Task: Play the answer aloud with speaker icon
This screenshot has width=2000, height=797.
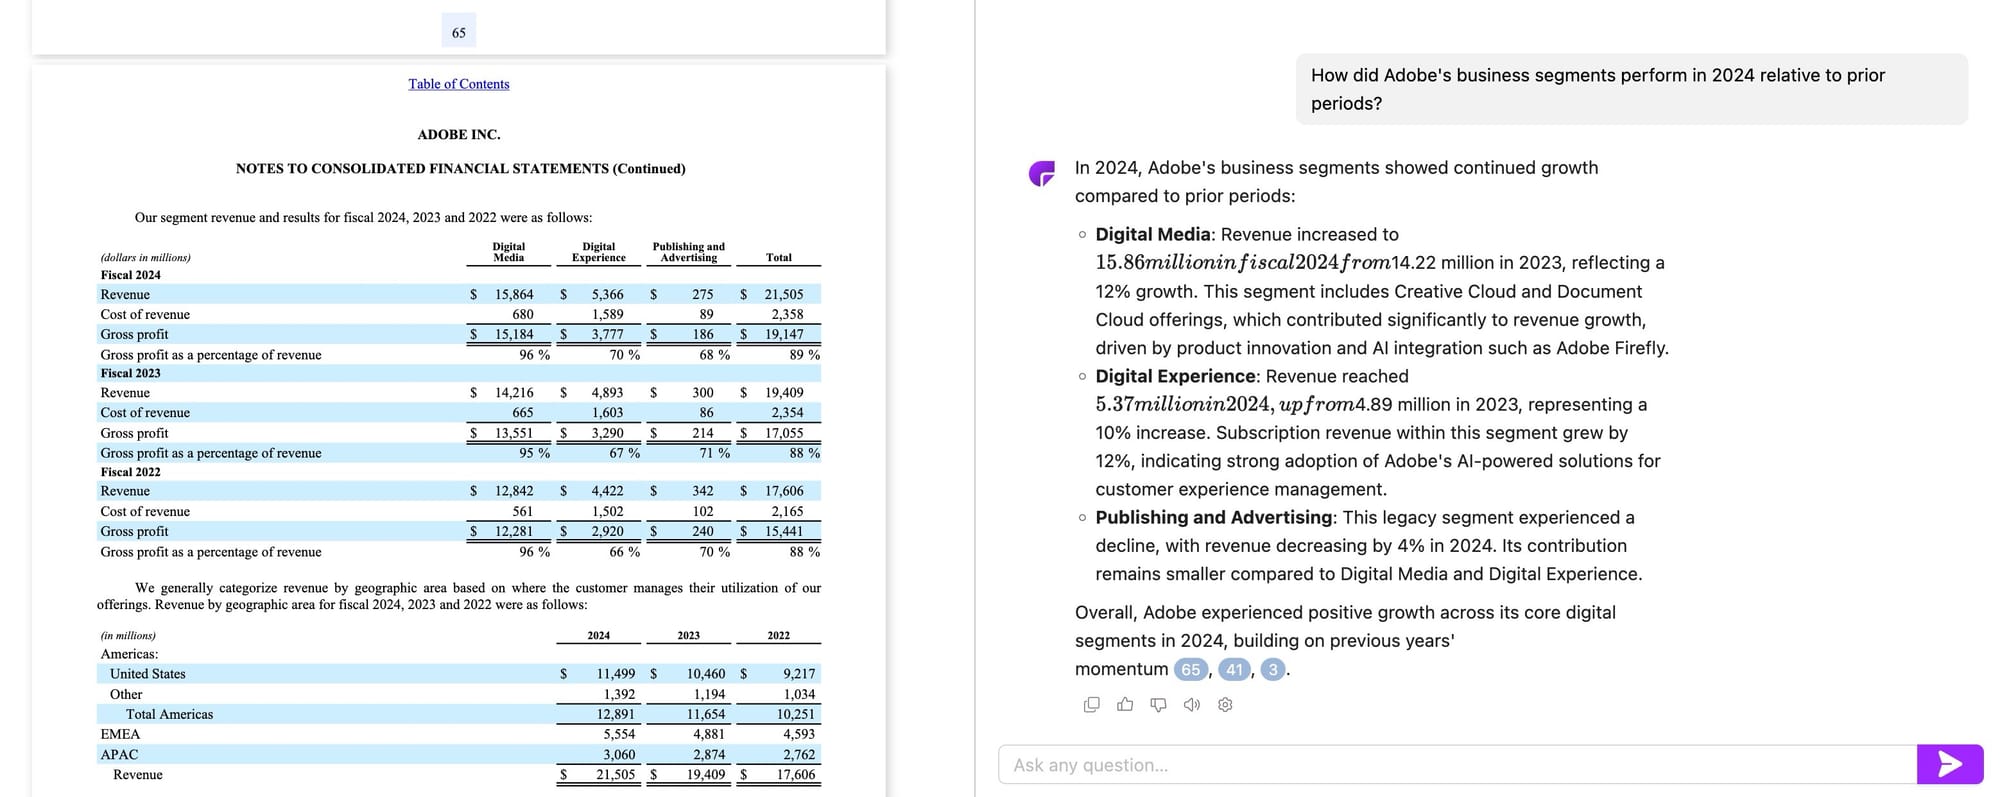Action: [1192, 705]
